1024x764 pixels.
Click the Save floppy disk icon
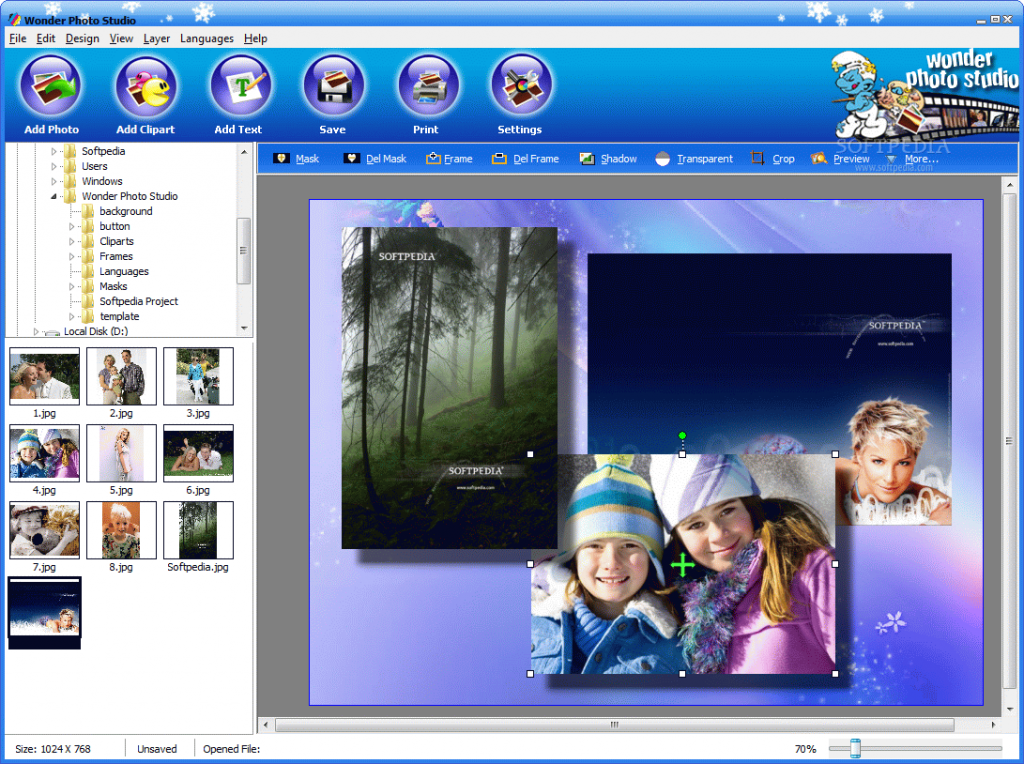(334, 86)
